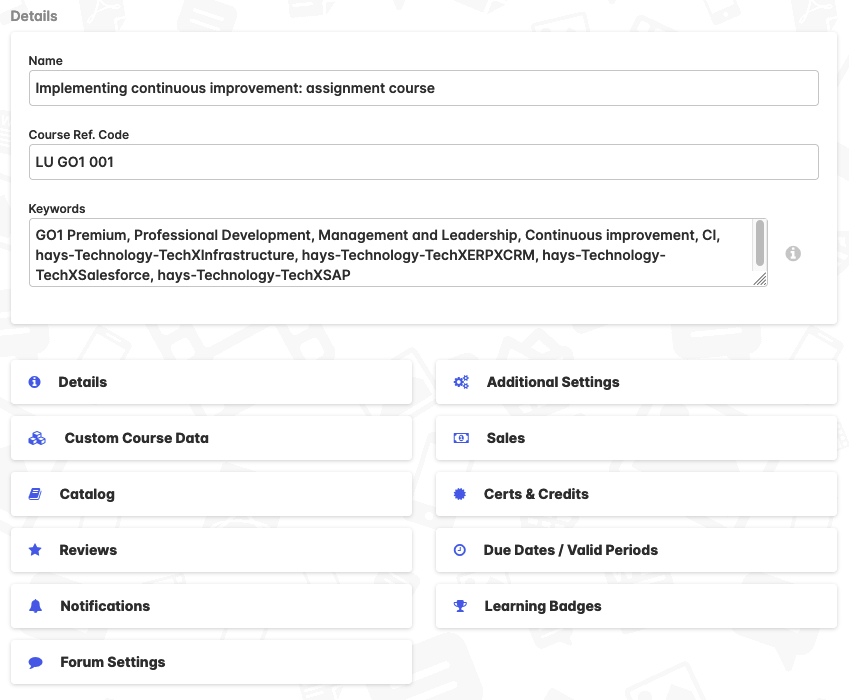849x700 pixels.
Task: Click into the course Name field
Action: click(x=424, y=88)
